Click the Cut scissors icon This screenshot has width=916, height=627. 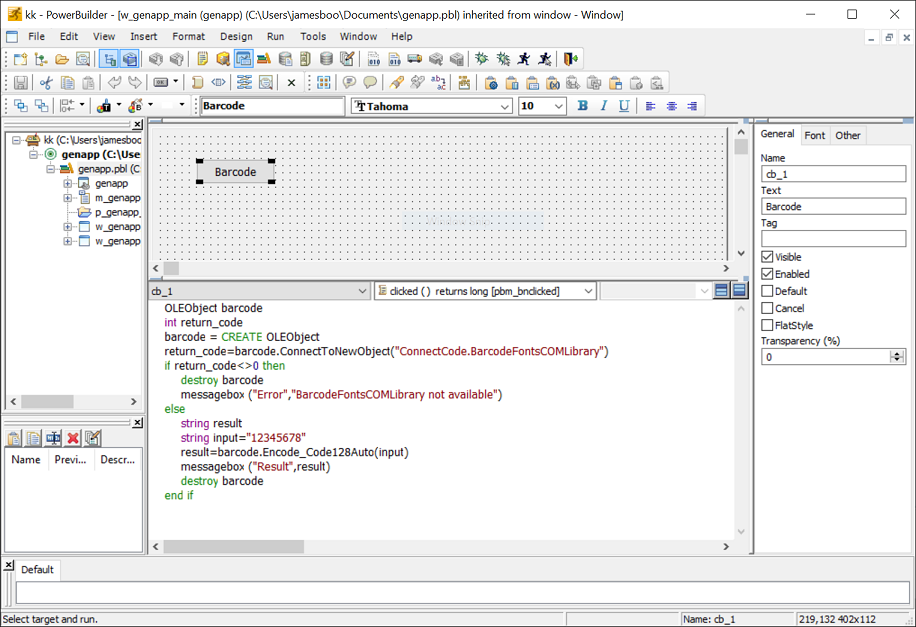pos(46,83)
